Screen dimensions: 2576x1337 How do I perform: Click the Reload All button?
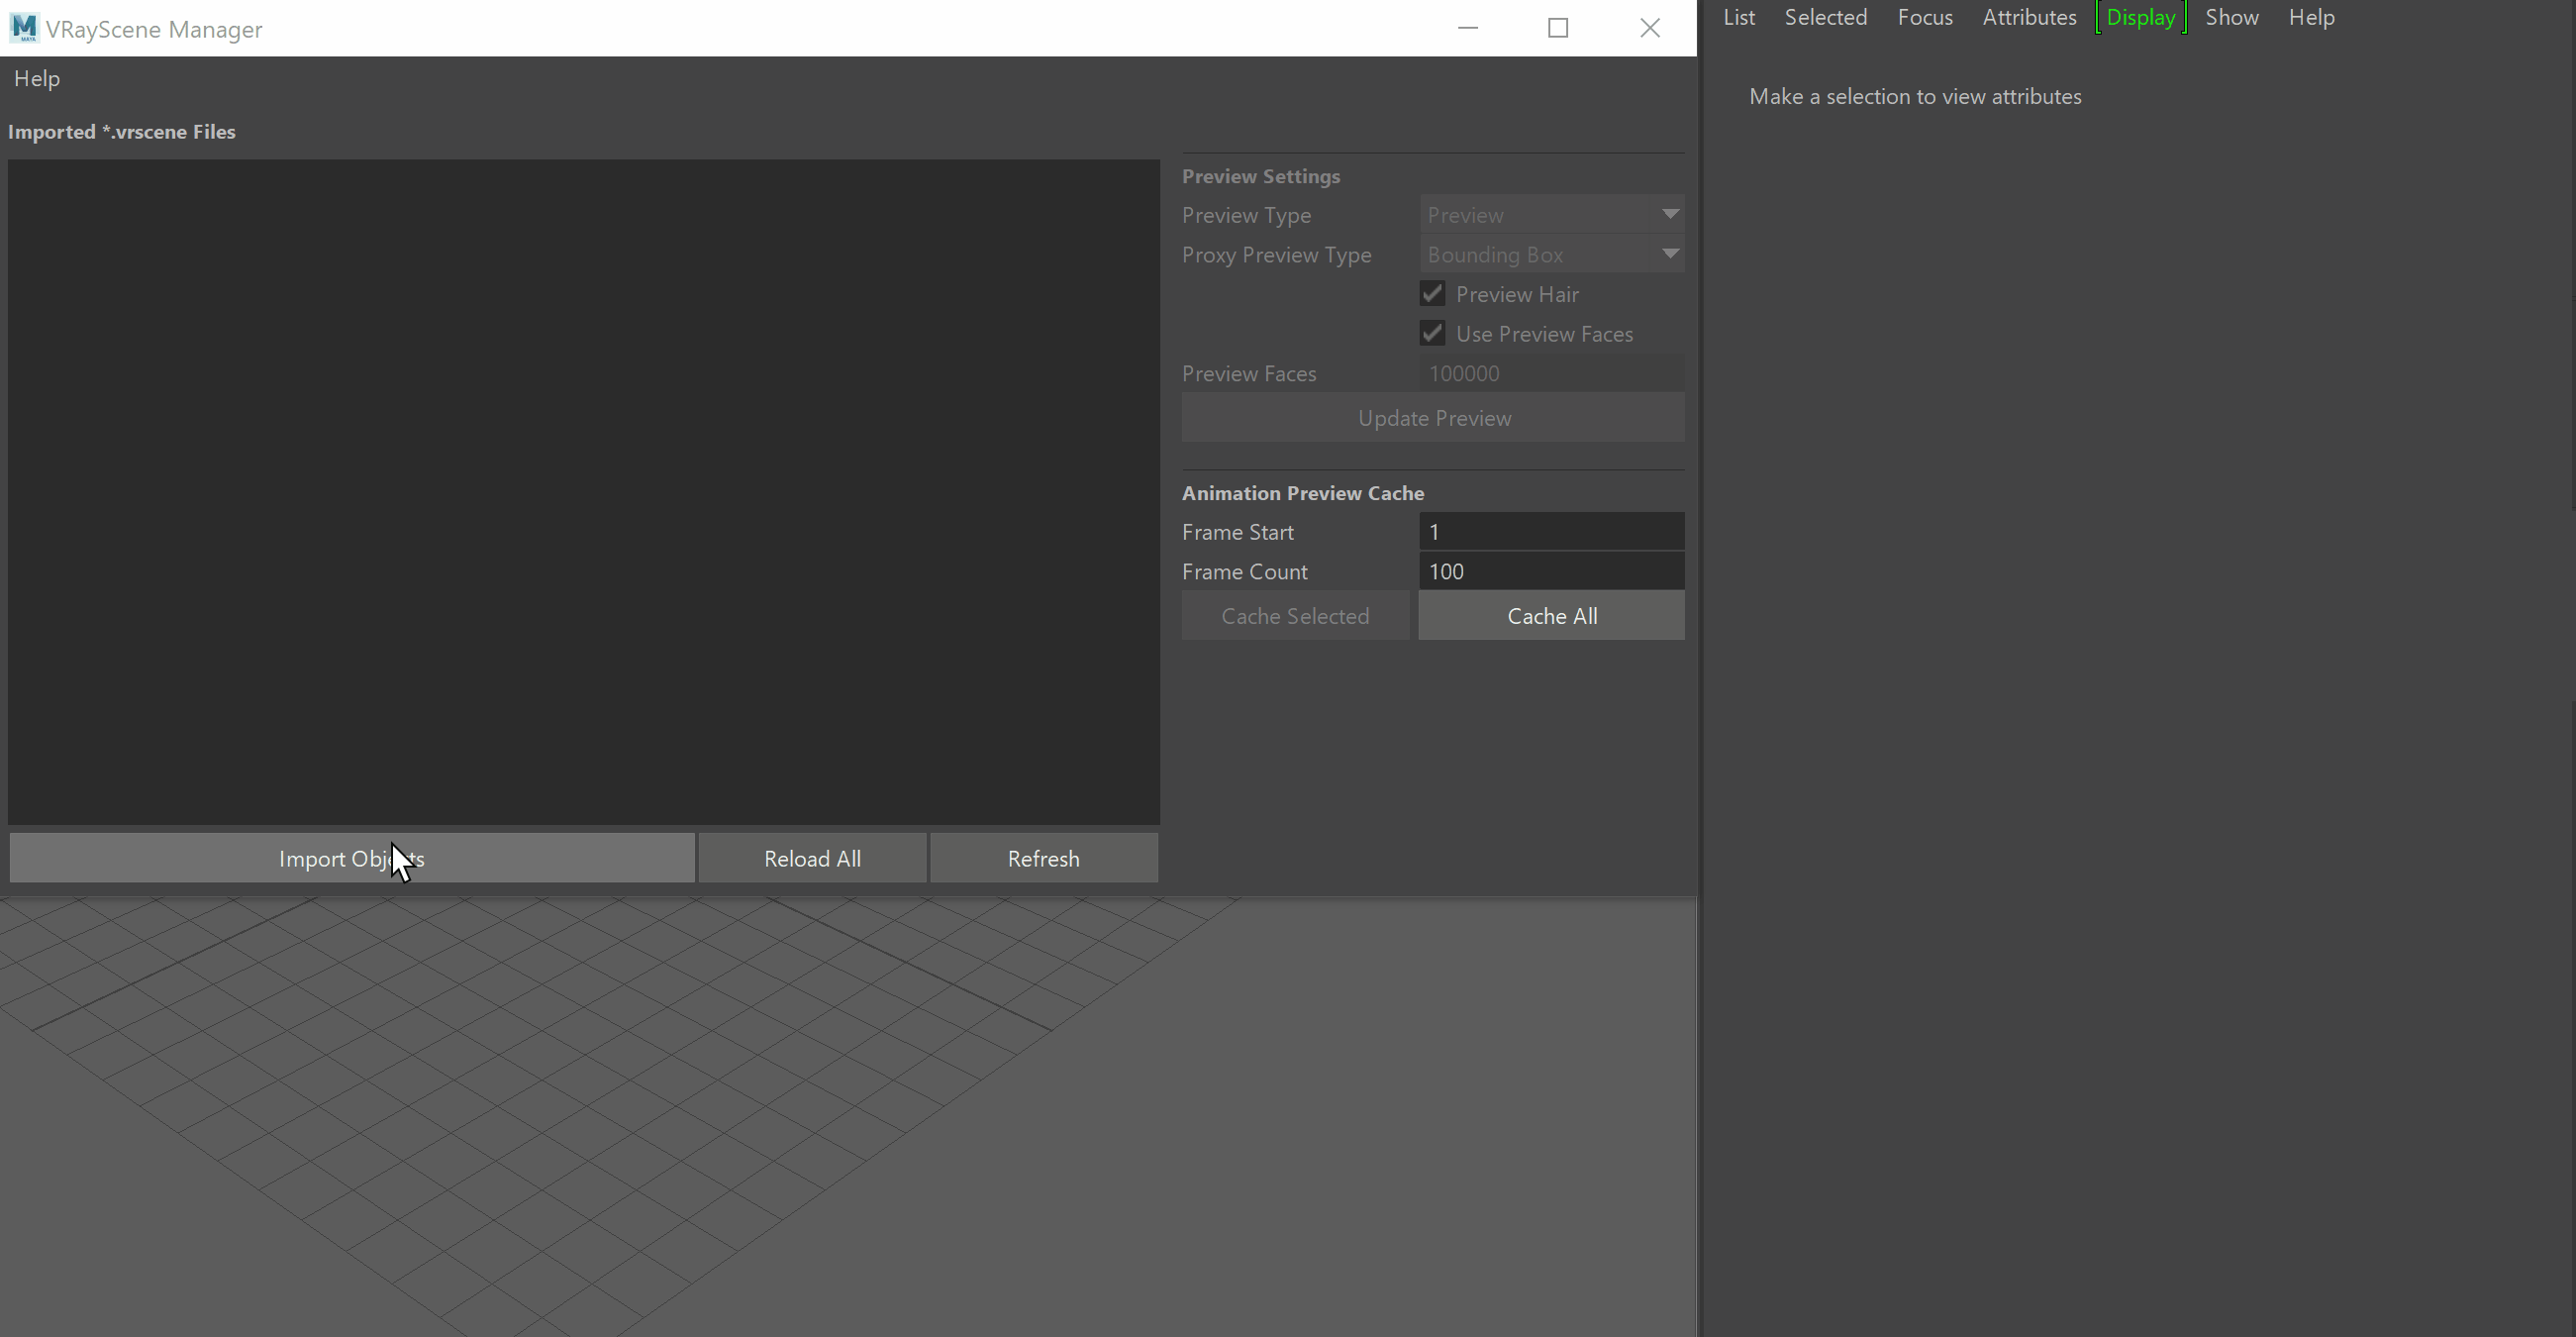[x=812, y=858]
